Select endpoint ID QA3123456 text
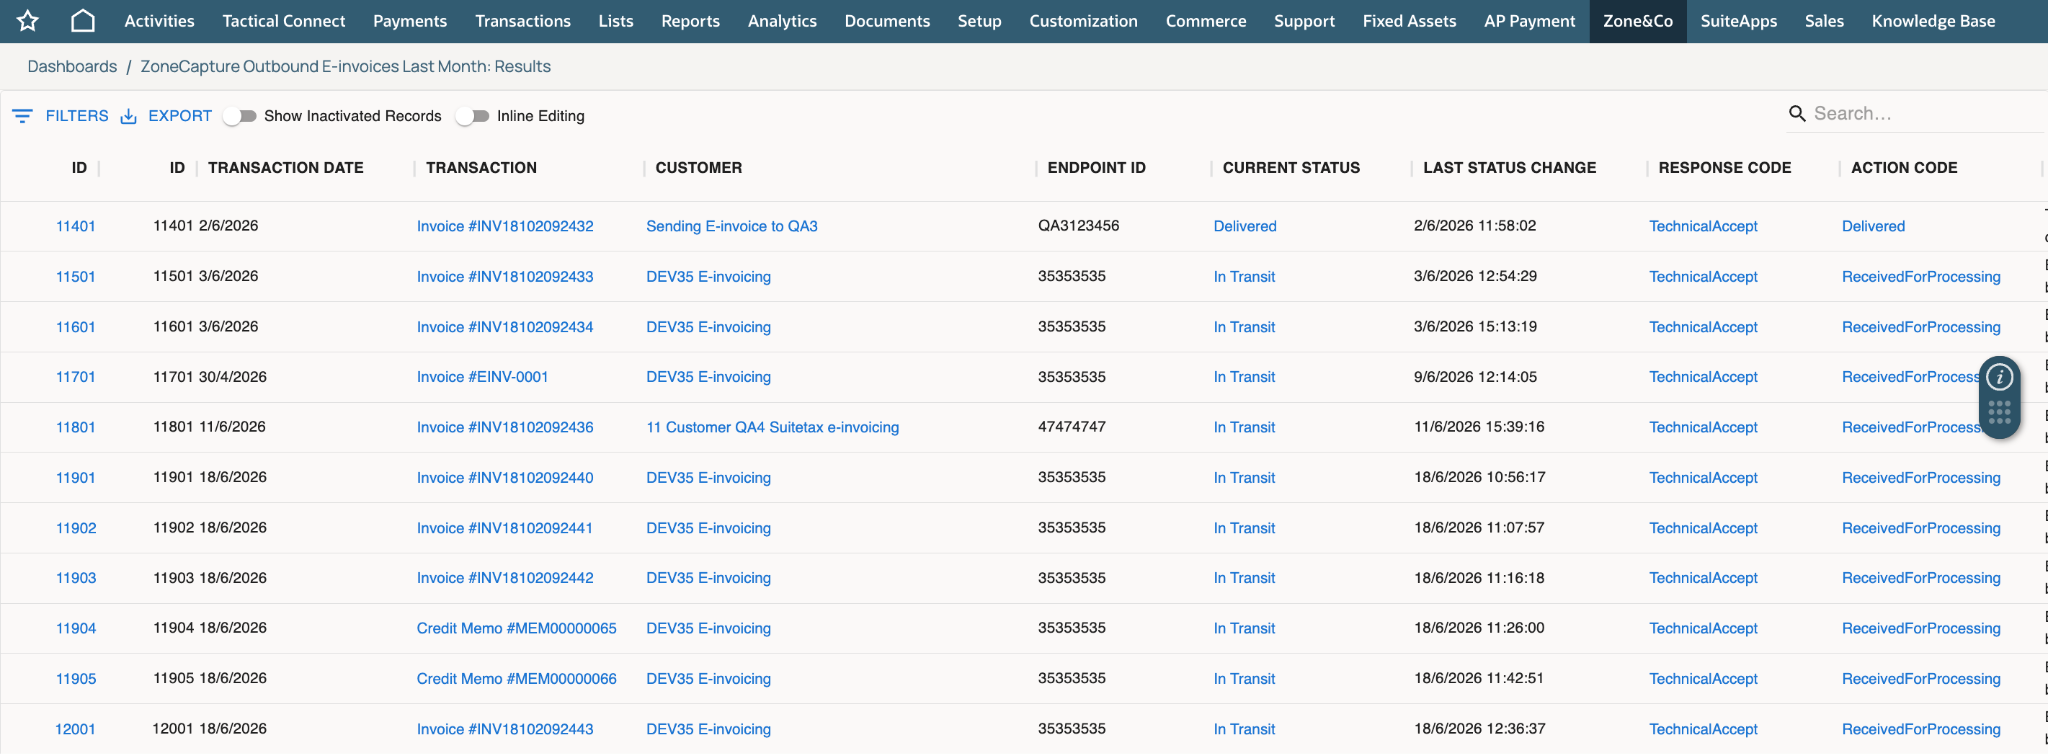 [x=1078, y=226]
